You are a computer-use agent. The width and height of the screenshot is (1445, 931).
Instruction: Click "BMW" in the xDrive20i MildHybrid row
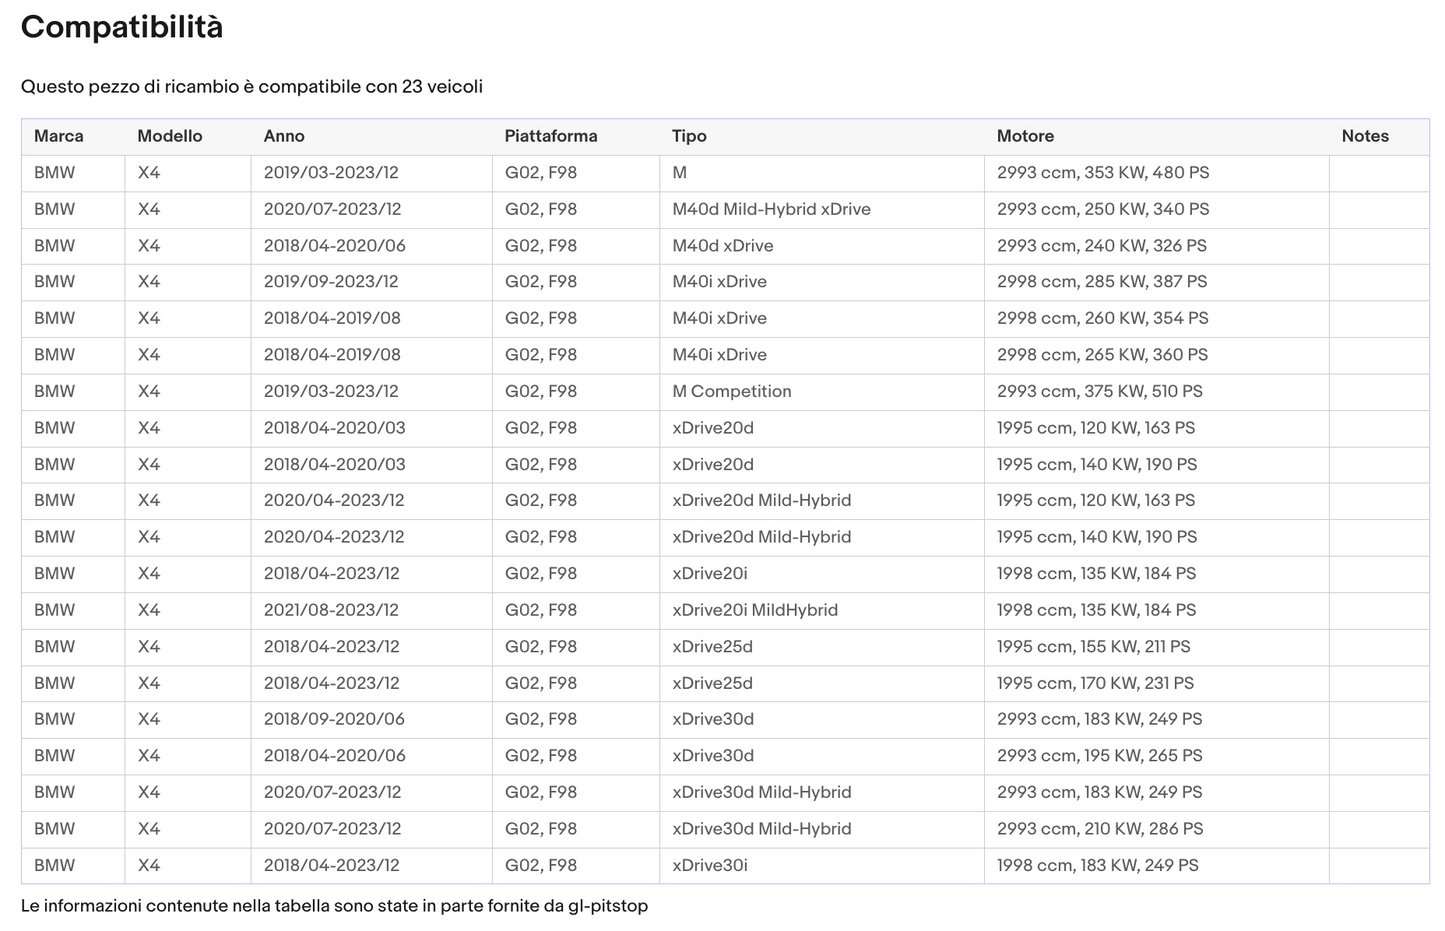point(54,610)
